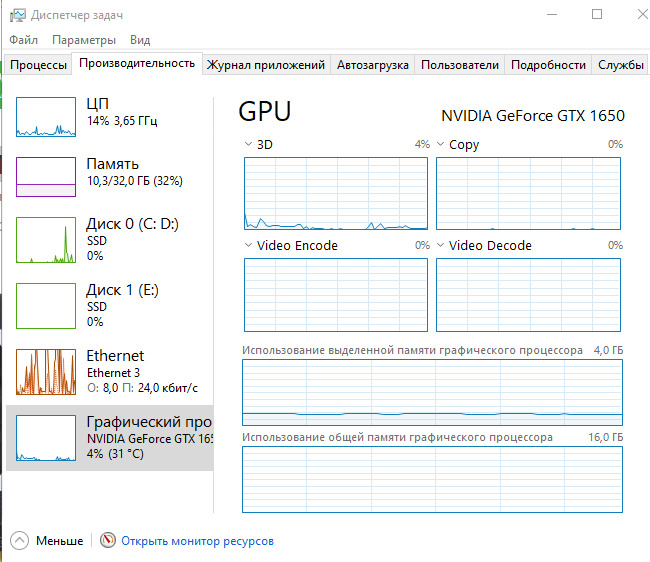Open the Файл menu
Image resolution: width=650 pixels, height=562 pixels.
(23, 40)
